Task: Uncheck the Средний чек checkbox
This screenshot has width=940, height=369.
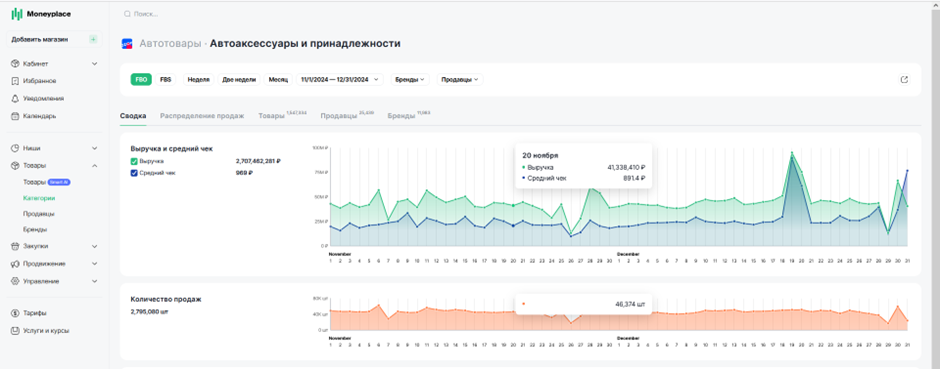Action: tap(134, 173)
